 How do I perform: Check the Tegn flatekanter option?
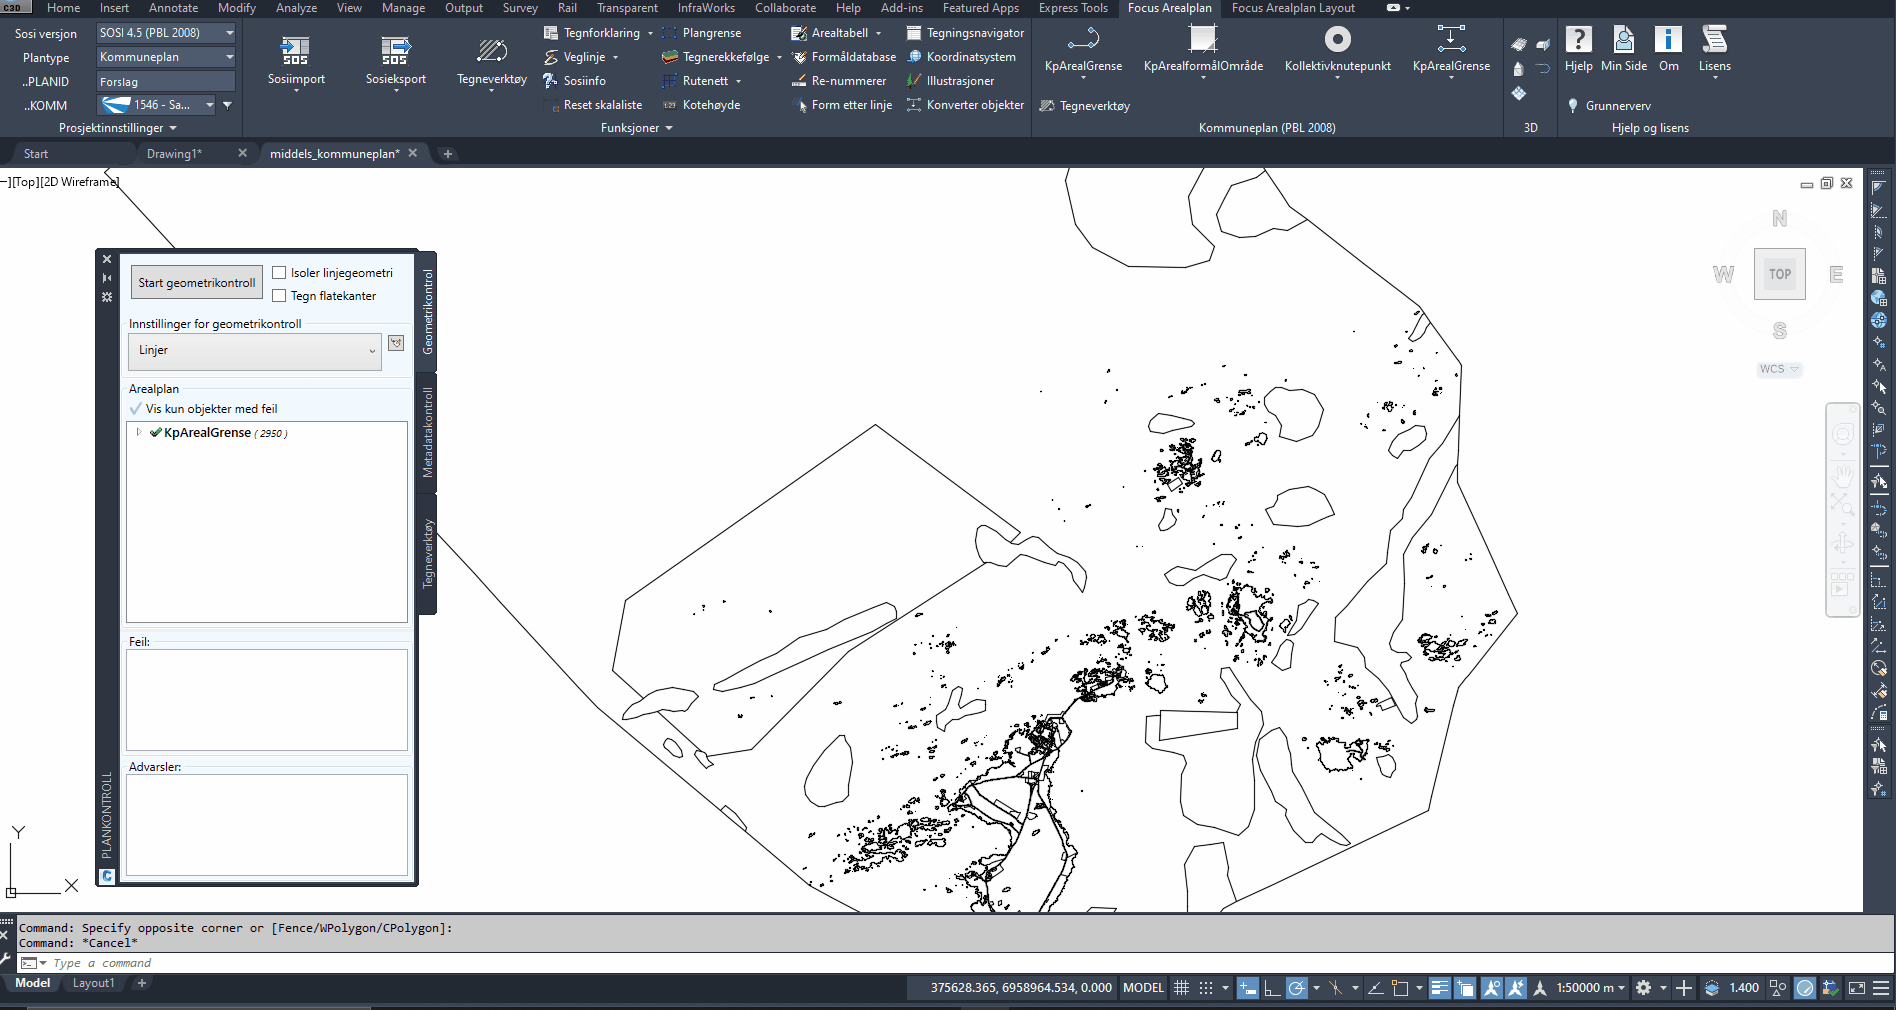point(280,296)
